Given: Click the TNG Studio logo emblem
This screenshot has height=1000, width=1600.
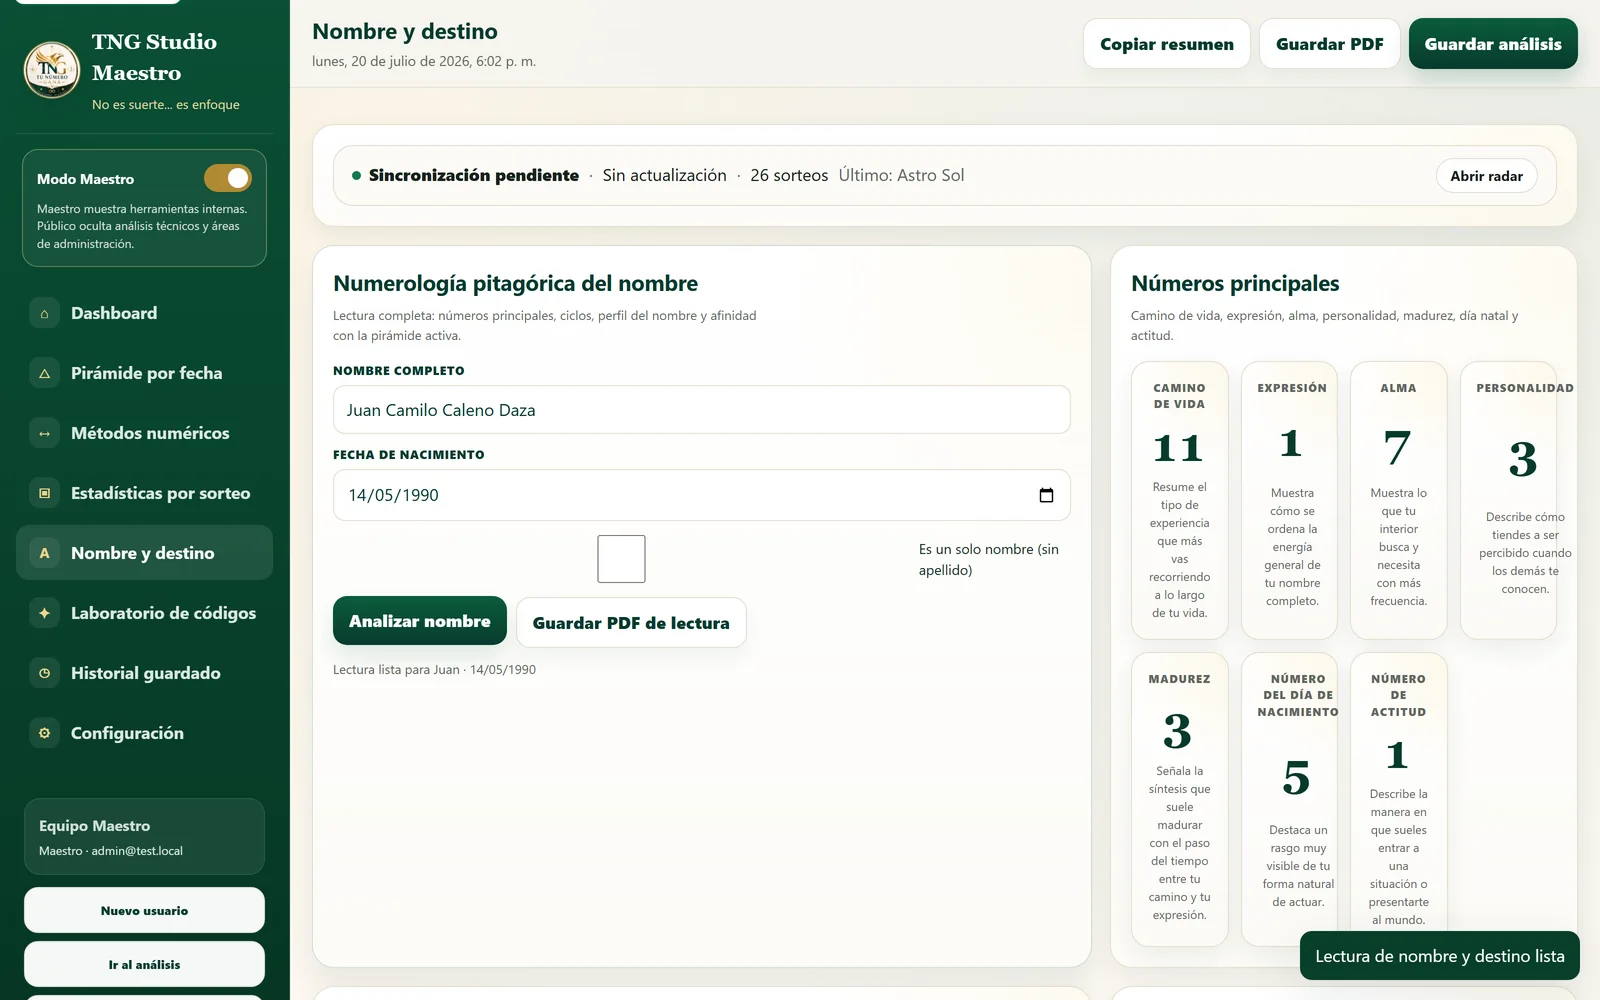Looking at the screenshot, I should (x=52, y=70).
